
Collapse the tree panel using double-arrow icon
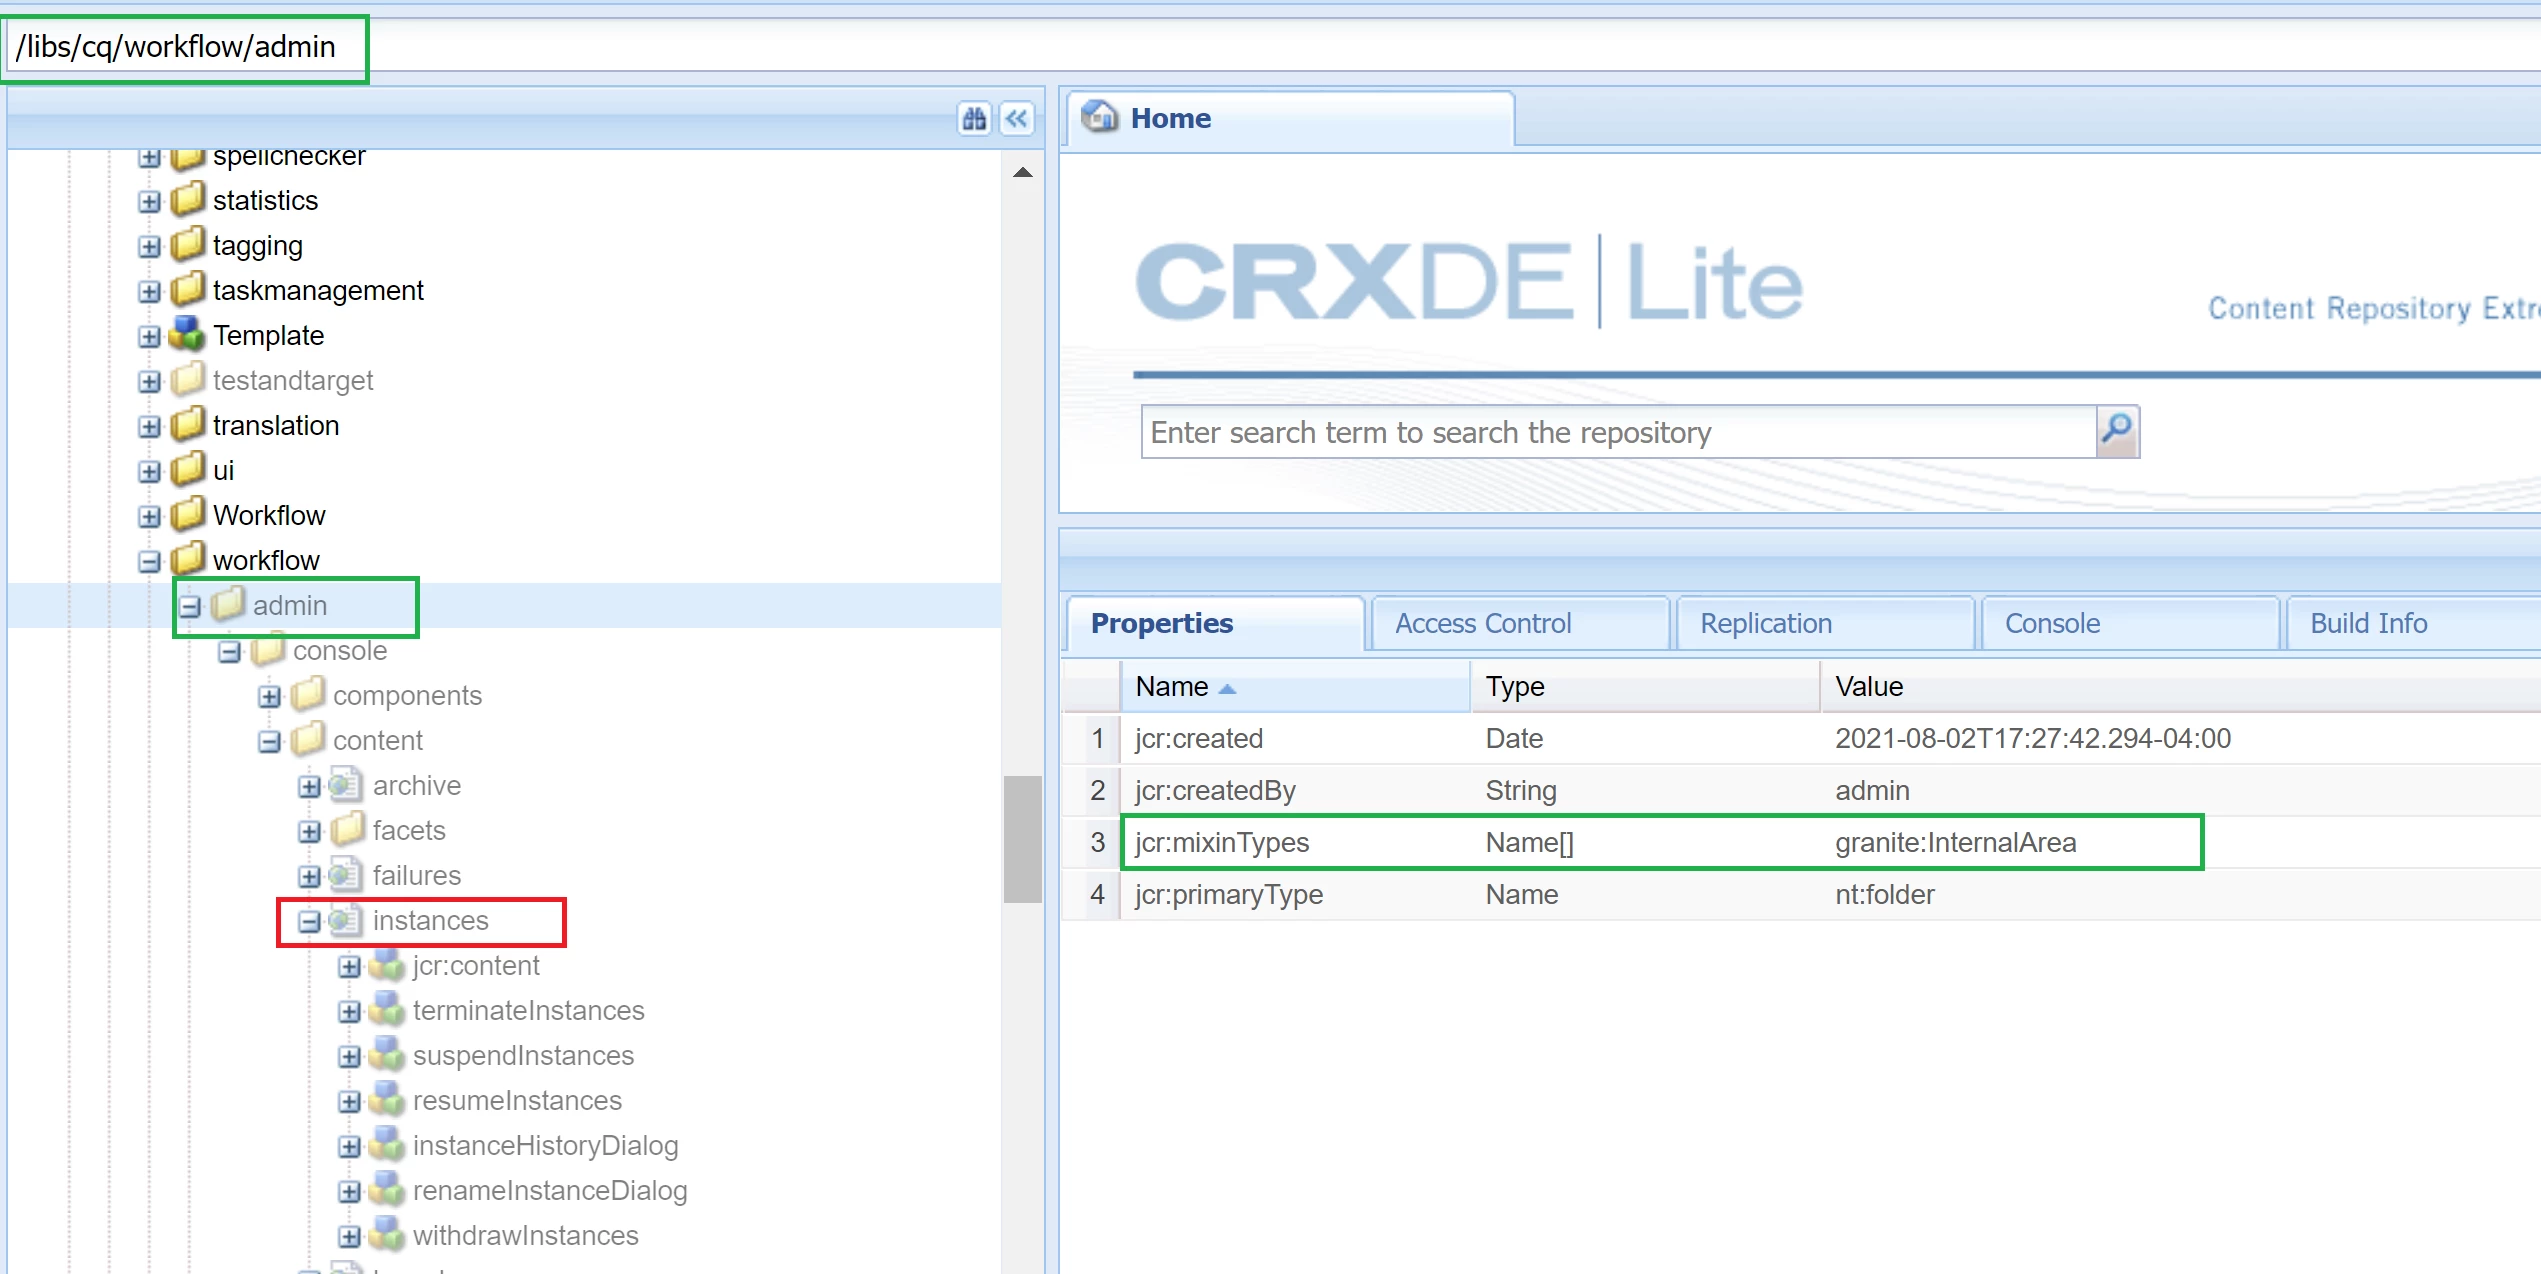tap(1017, 119)
